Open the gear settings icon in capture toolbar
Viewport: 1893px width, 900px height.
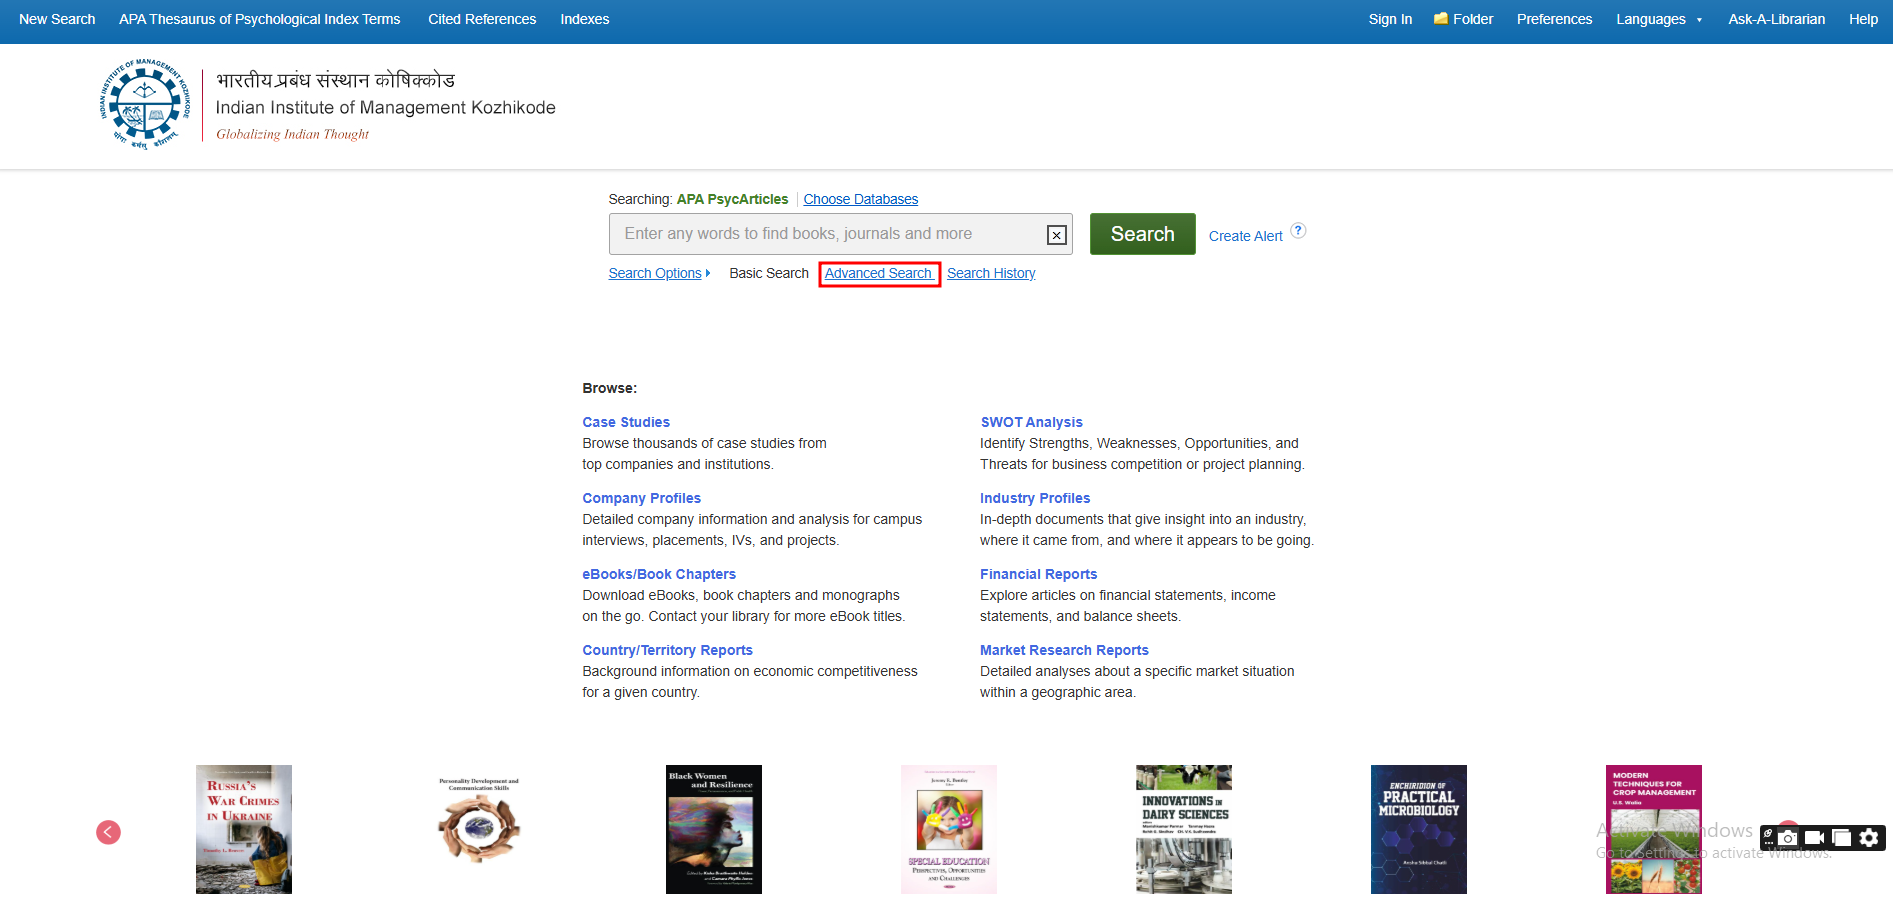(1869, 838)
